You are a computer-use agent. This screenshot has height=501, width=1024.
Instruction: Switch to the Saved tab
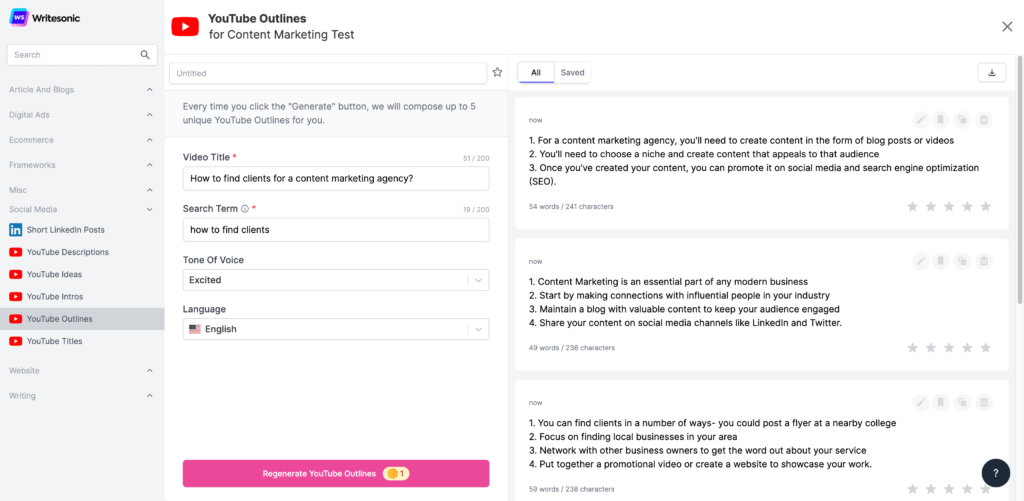click(572, 73)
